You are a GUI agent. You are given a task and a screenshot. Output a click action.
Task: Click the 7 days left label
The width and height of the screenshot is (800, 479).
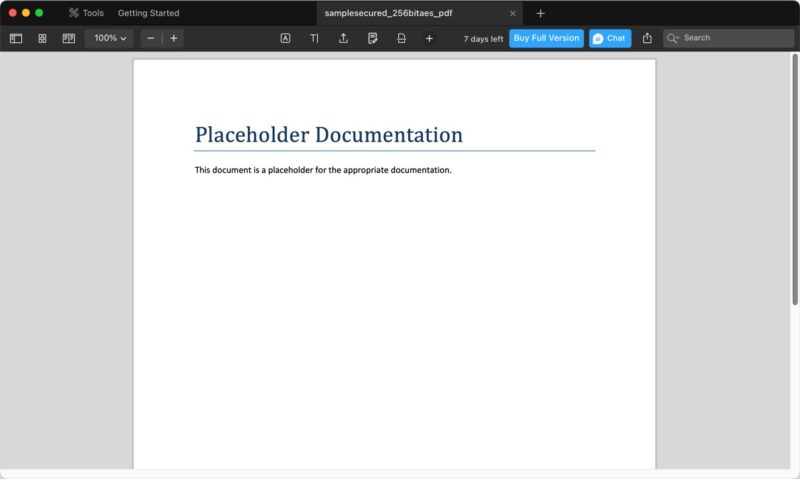483,39
